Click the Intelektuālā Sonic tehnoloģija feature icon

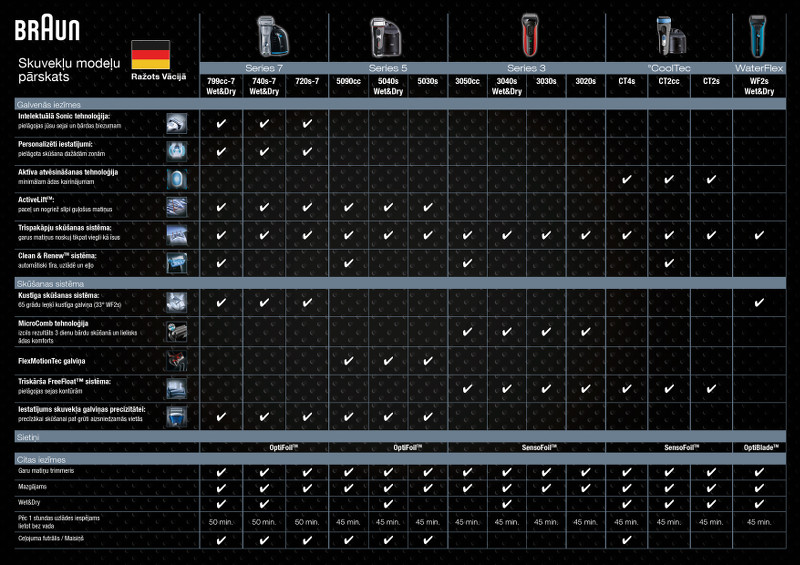(x=177, y=124)
